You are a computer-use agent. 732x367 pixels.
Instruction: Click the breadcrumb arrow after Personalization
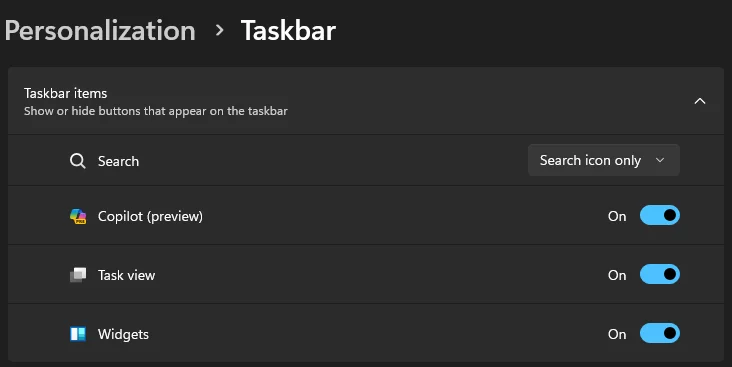coord(219,30)
